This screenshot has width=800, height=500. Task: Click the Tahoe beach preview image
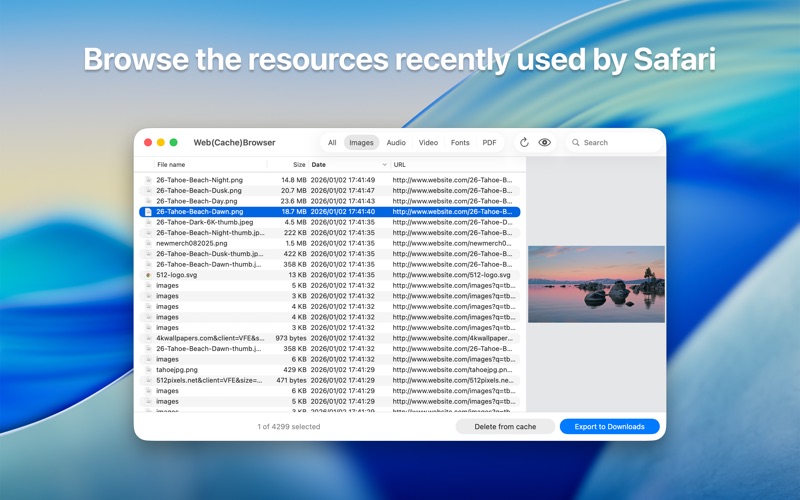[x=596, y=284]
